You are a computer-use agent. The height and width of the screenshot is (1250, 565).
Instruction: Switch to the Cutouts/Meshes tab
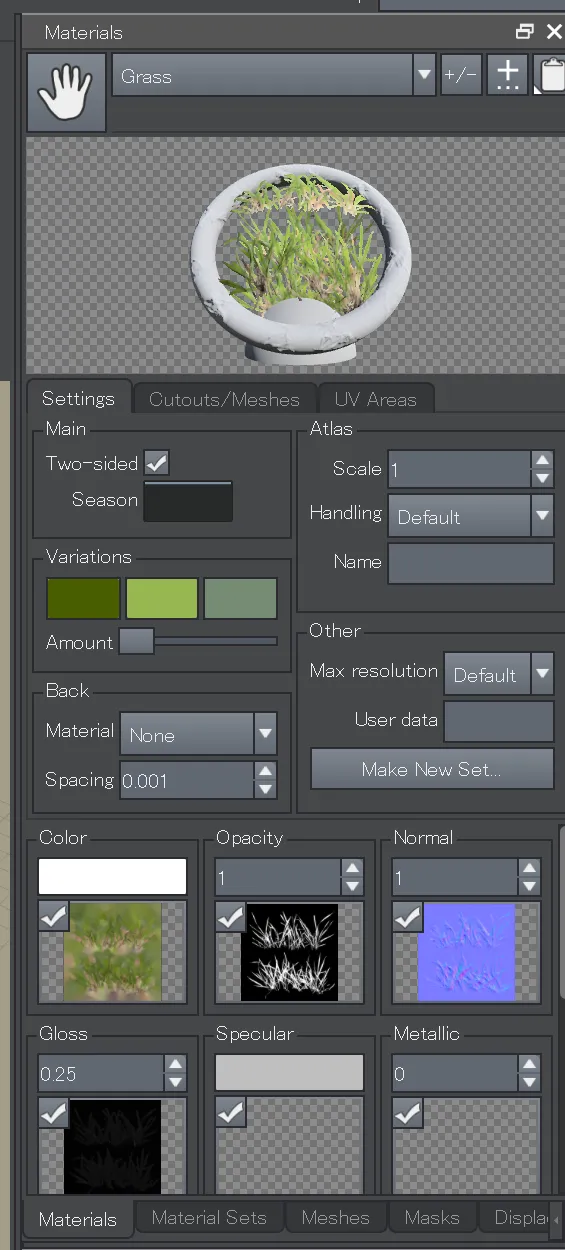point(224,399)
